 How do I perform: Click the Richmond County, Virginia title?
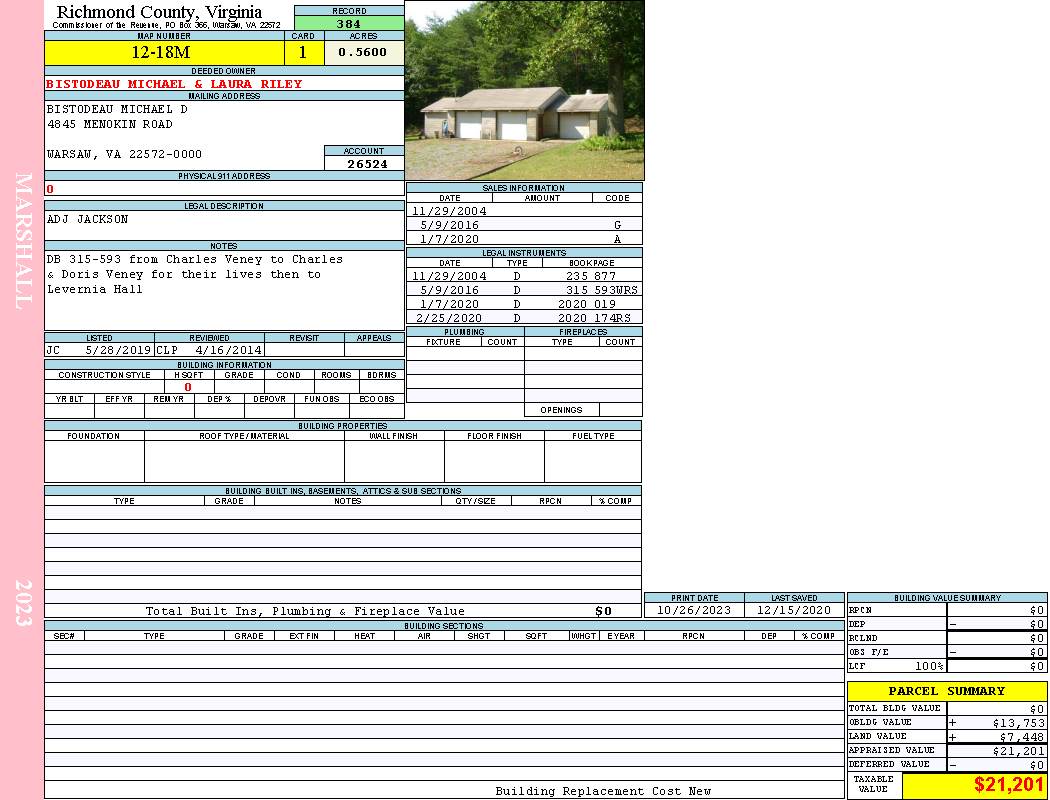point(159,12)
